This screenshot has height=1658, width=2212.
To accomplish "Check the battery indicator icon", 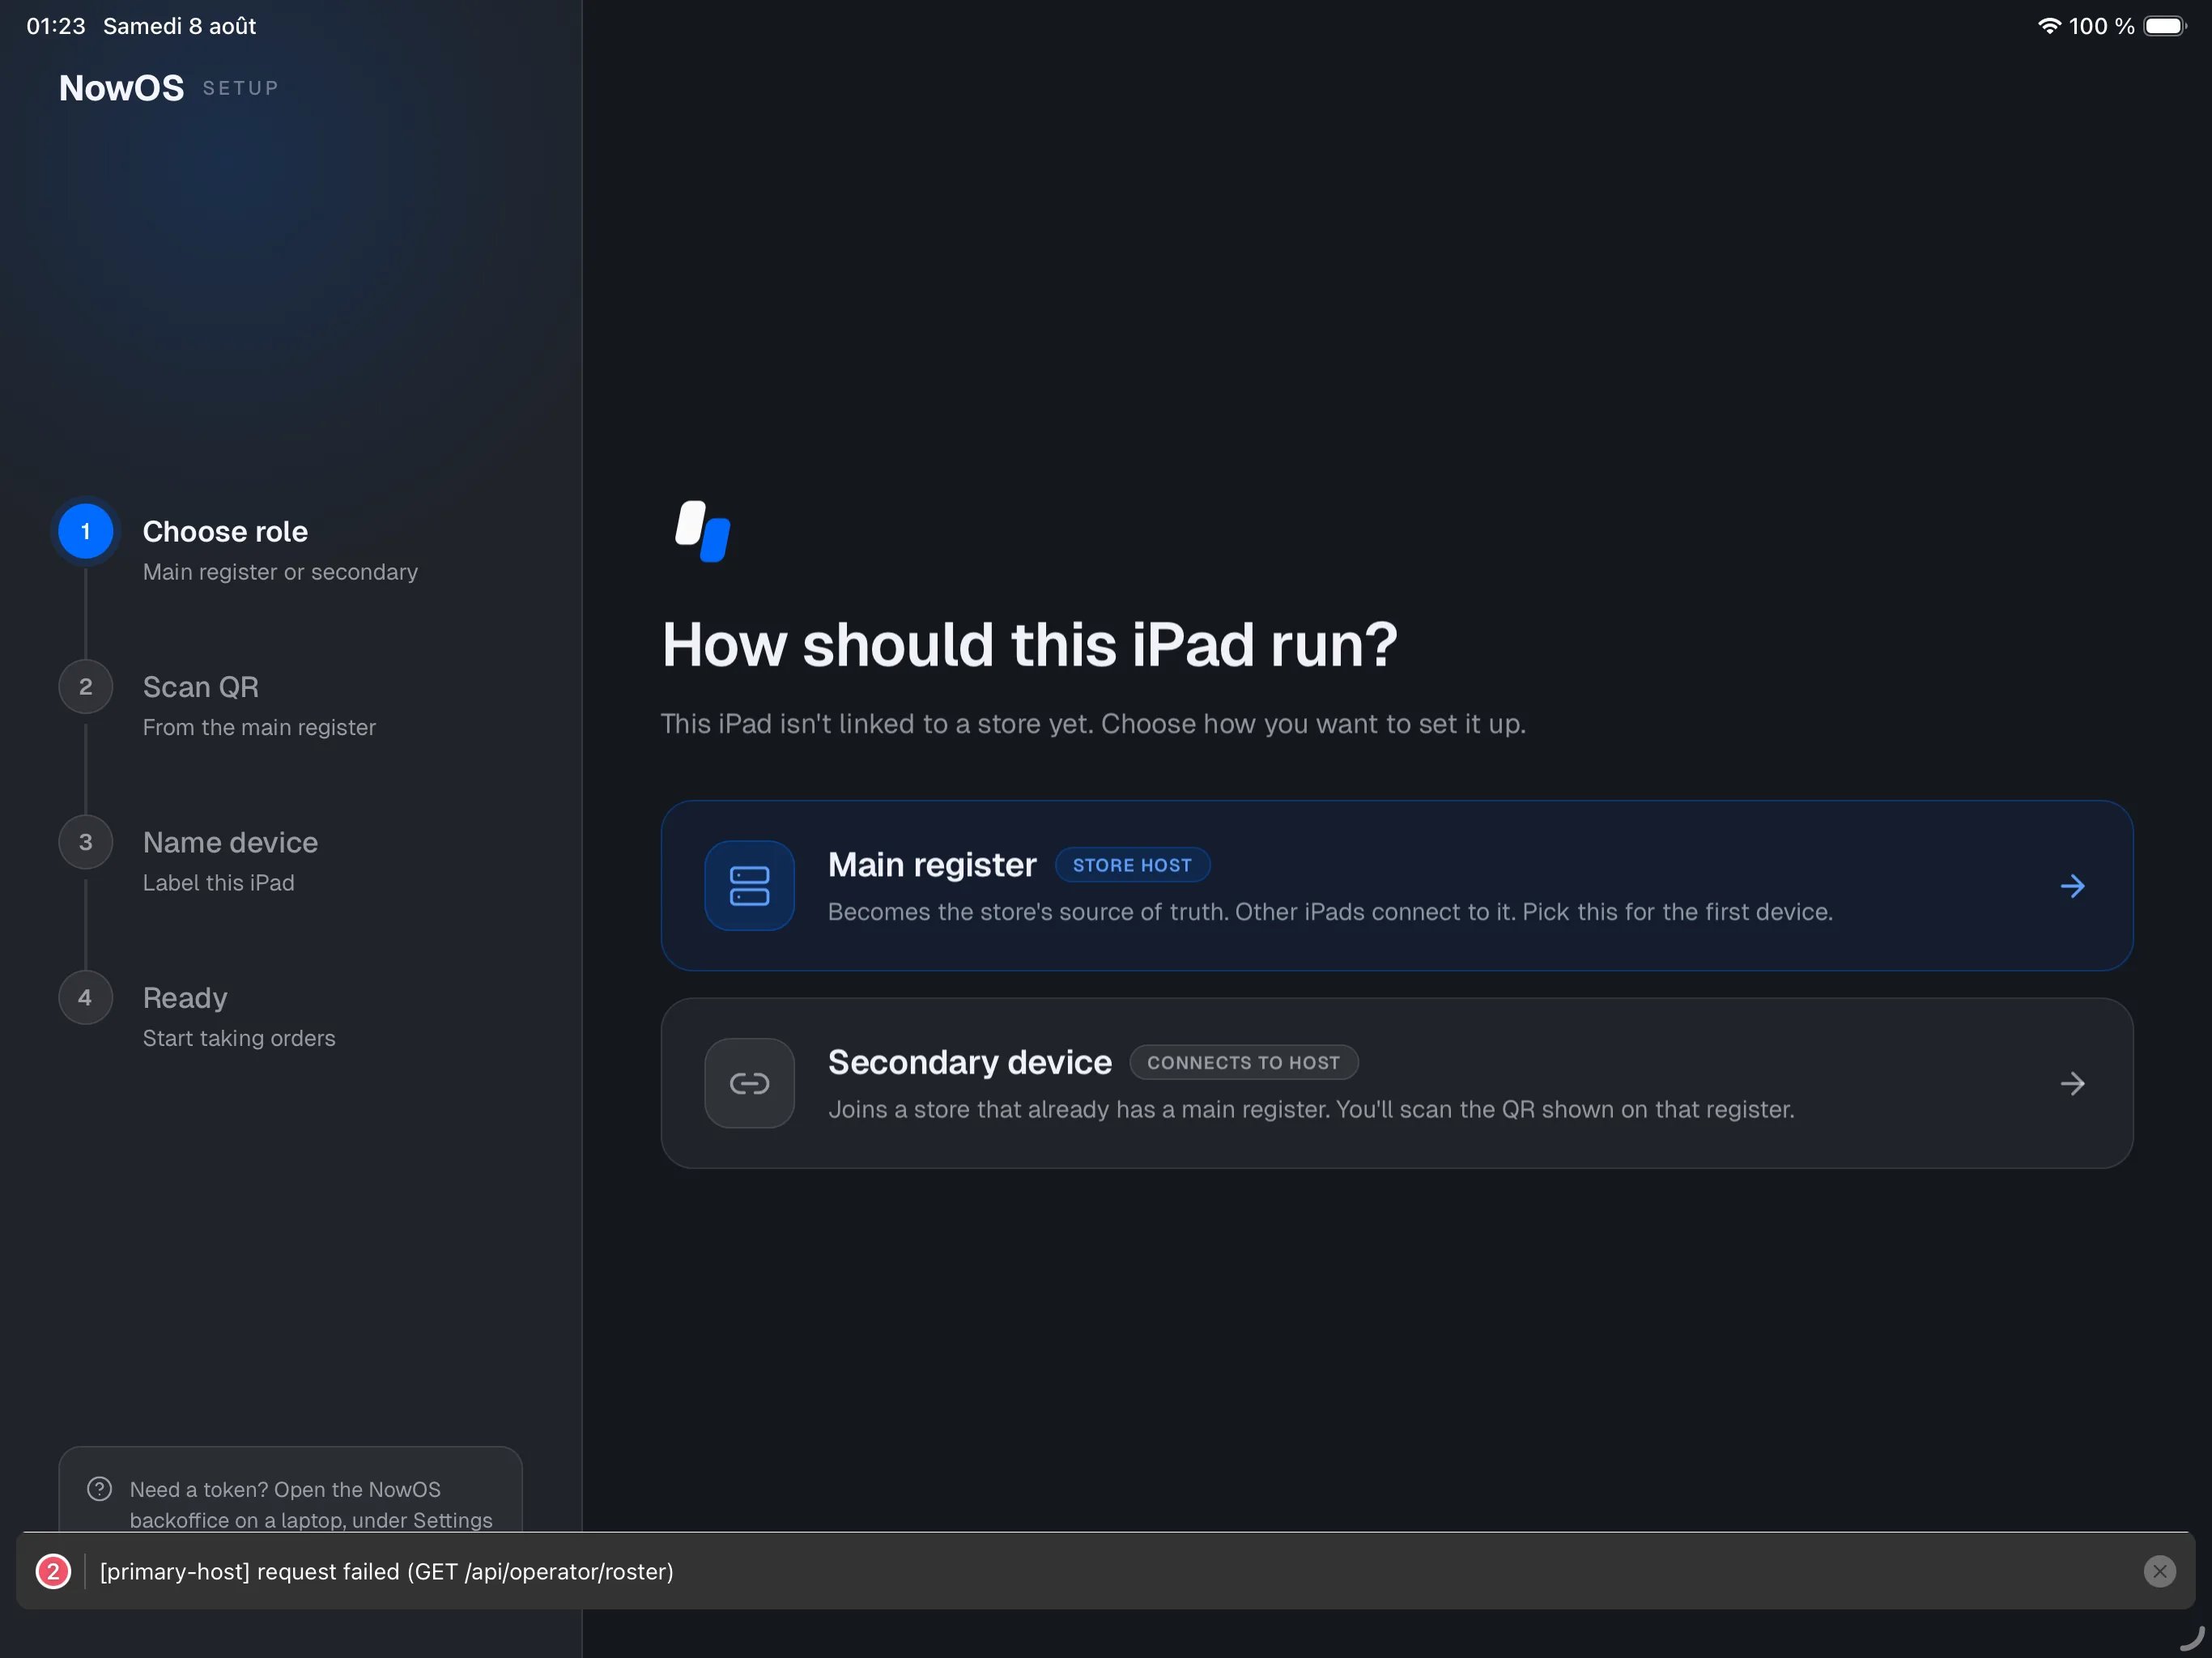I will tap(2165, 26).
